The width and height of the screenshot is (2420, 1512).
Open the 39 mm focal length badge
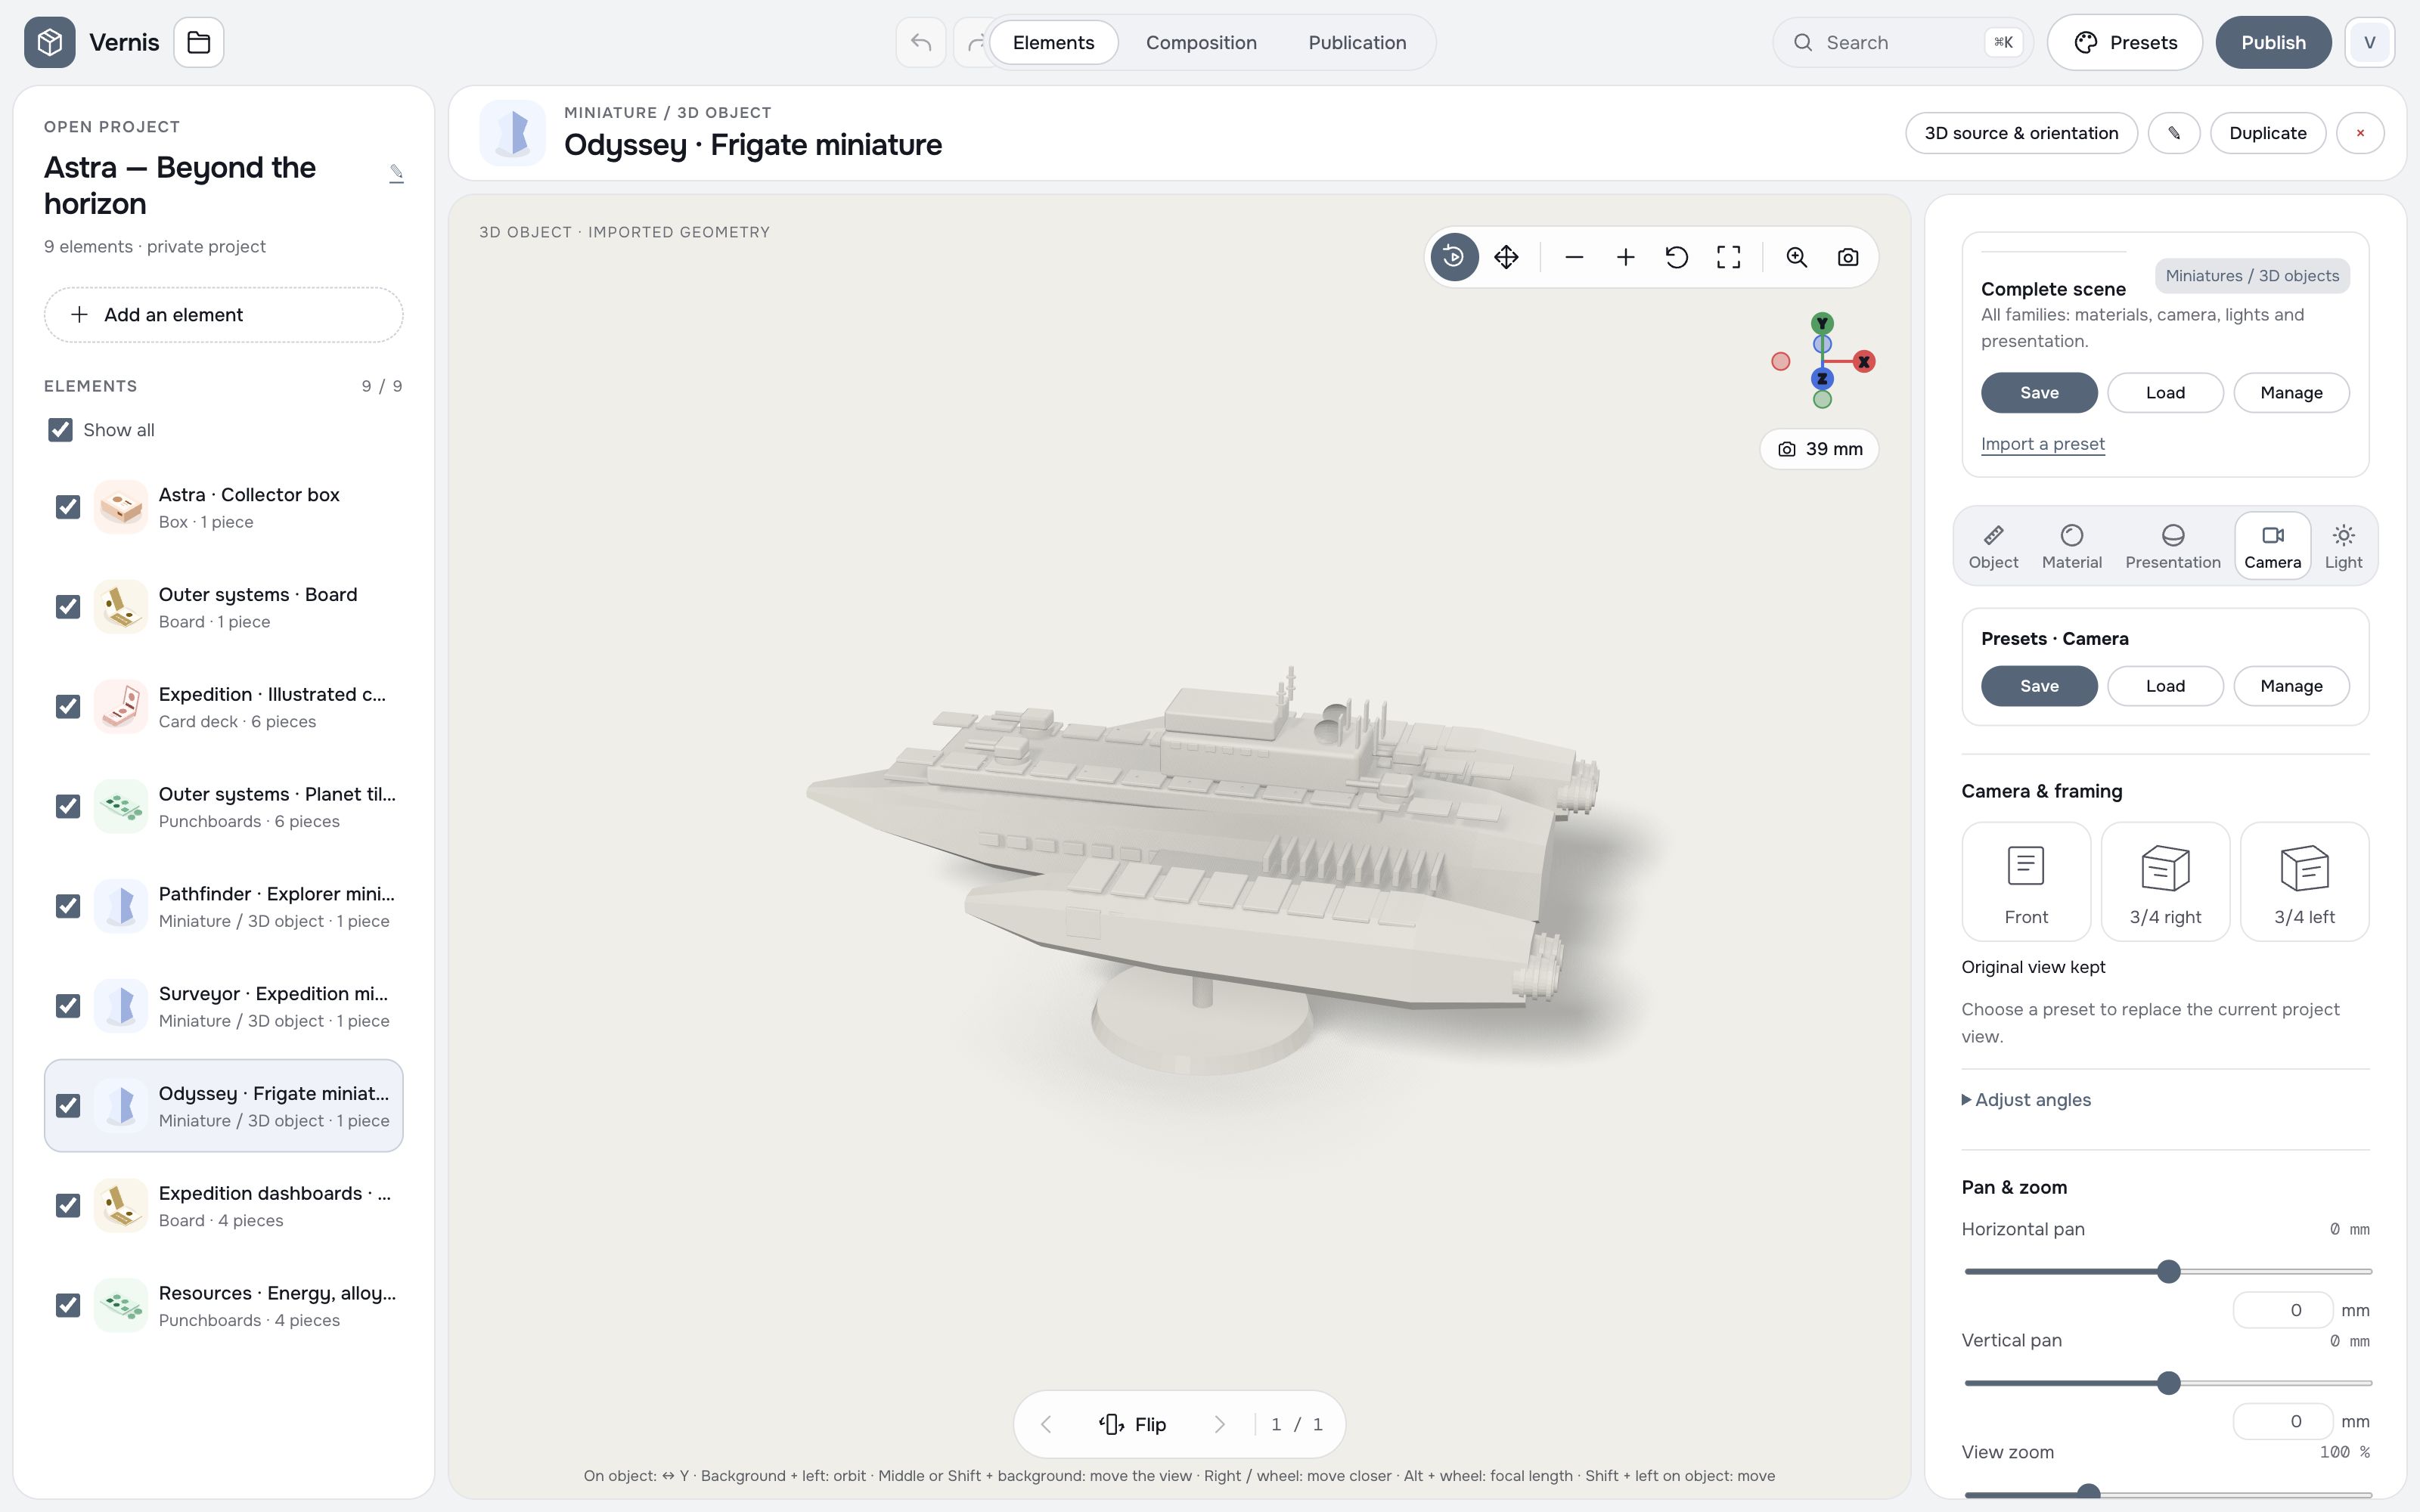pos(1819,449)
